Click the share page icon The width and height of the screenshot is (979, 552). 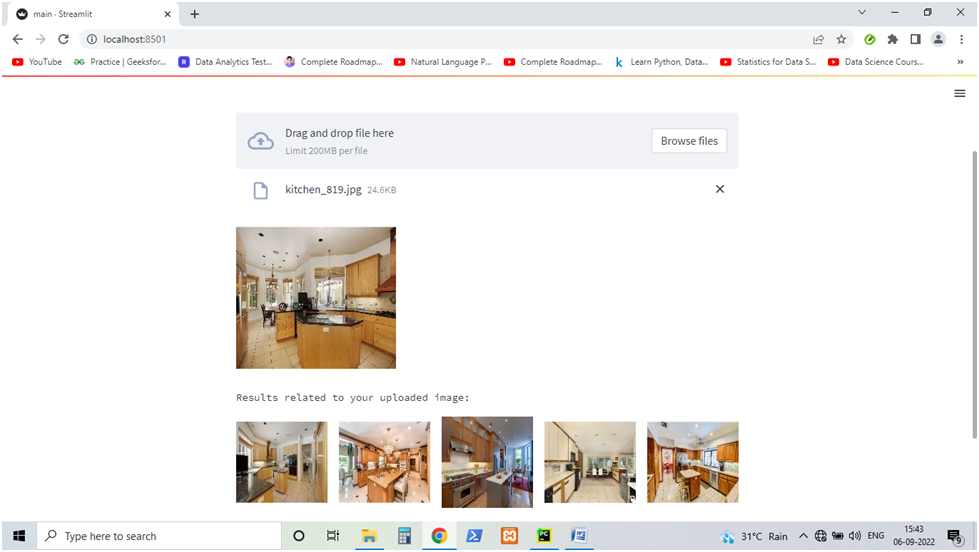click(818, 39)
